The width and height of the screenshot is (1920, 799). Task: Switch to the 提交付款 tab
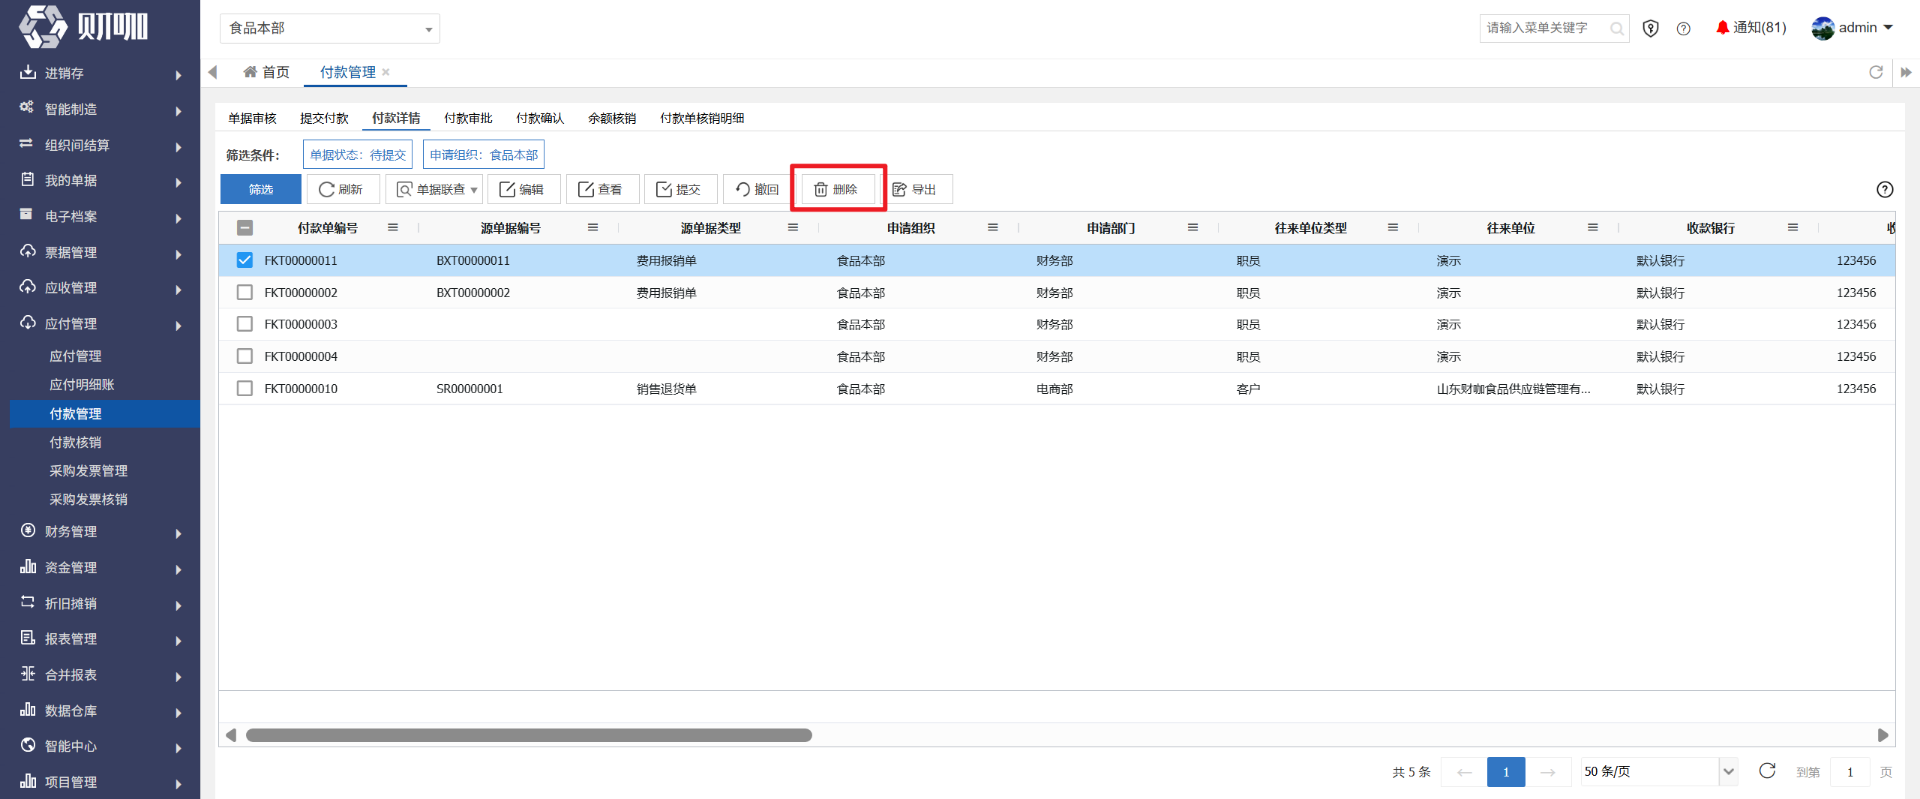coord(324,118)
